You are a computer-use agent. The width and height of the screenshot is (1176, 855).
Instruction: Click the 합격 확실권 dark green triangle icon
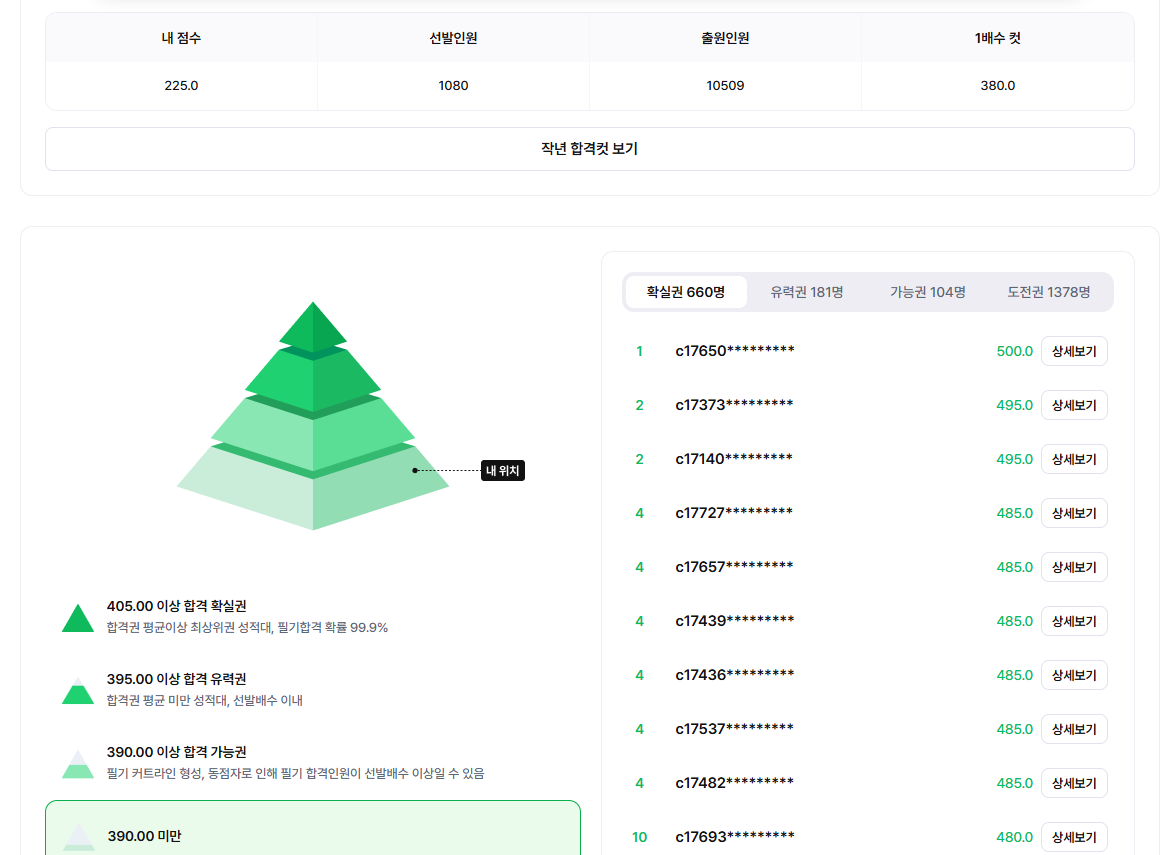coord(78,618)
